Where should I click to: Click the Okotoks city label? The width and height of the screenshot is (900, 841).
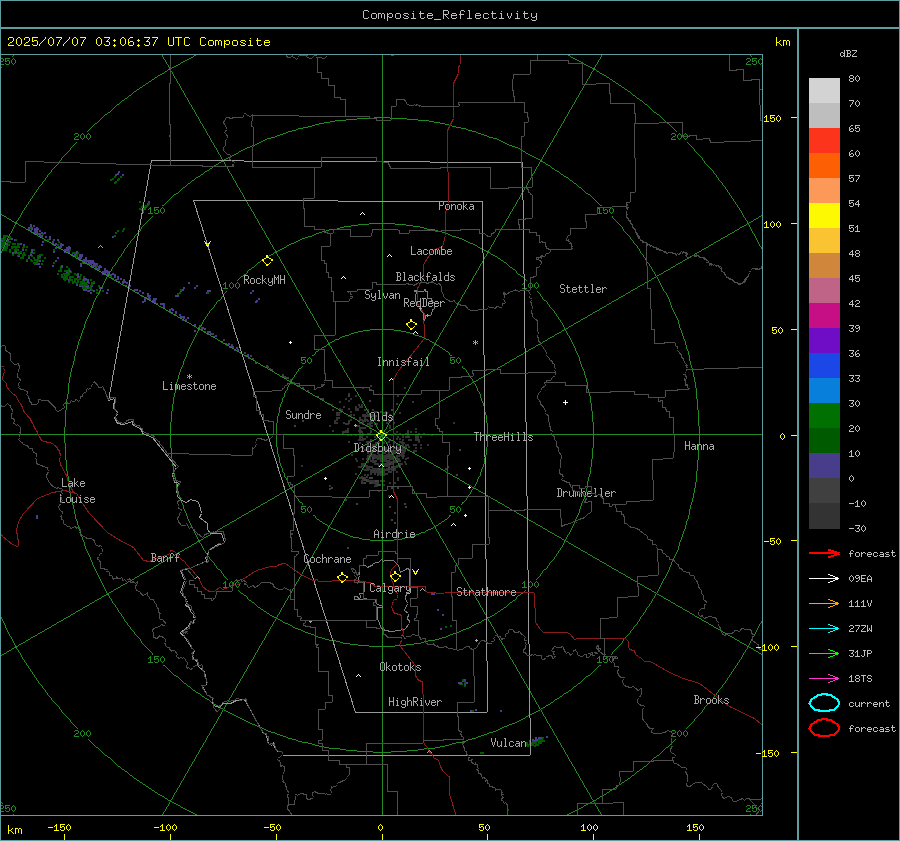coord(400,667)
